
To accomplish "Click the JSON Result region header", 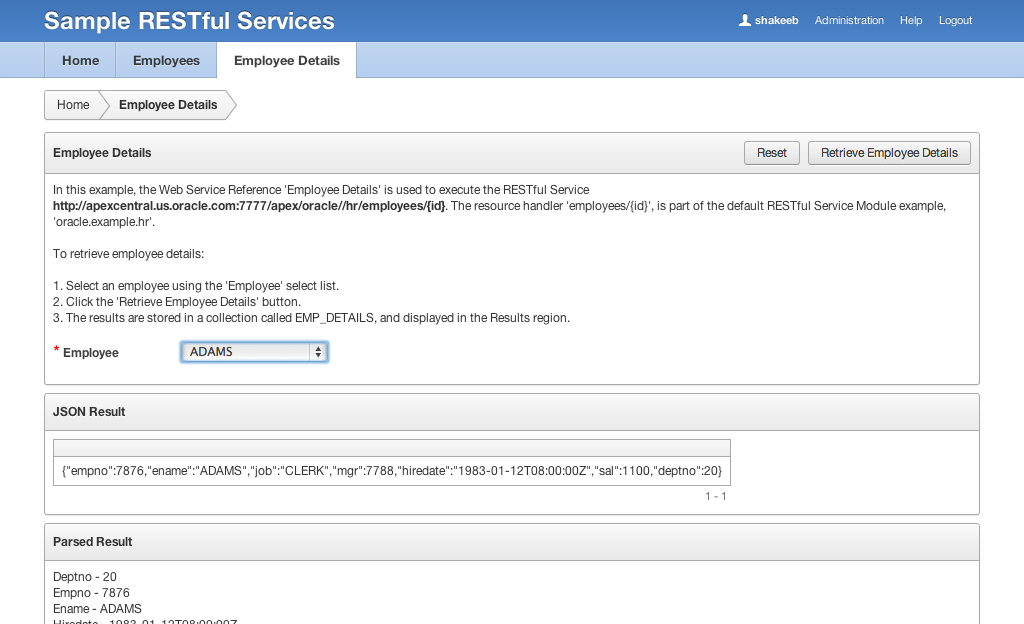I will click(x=89, y=412).
